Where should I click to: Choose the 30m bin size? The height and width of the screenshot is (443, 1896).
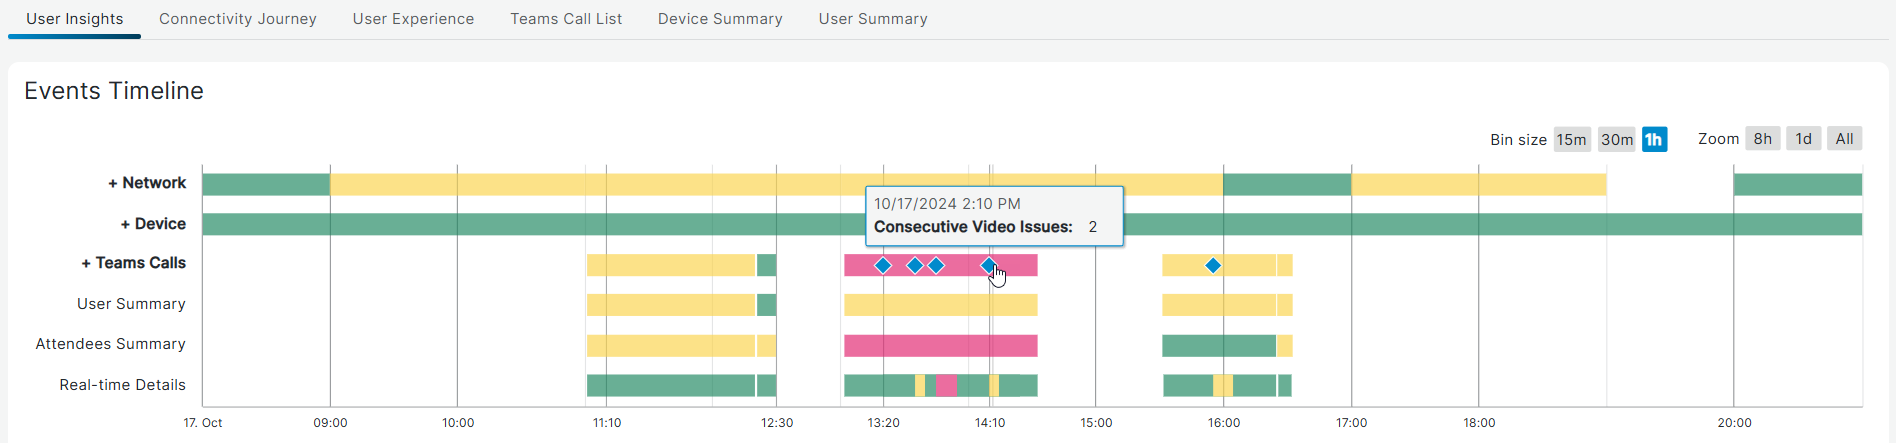1616,139
